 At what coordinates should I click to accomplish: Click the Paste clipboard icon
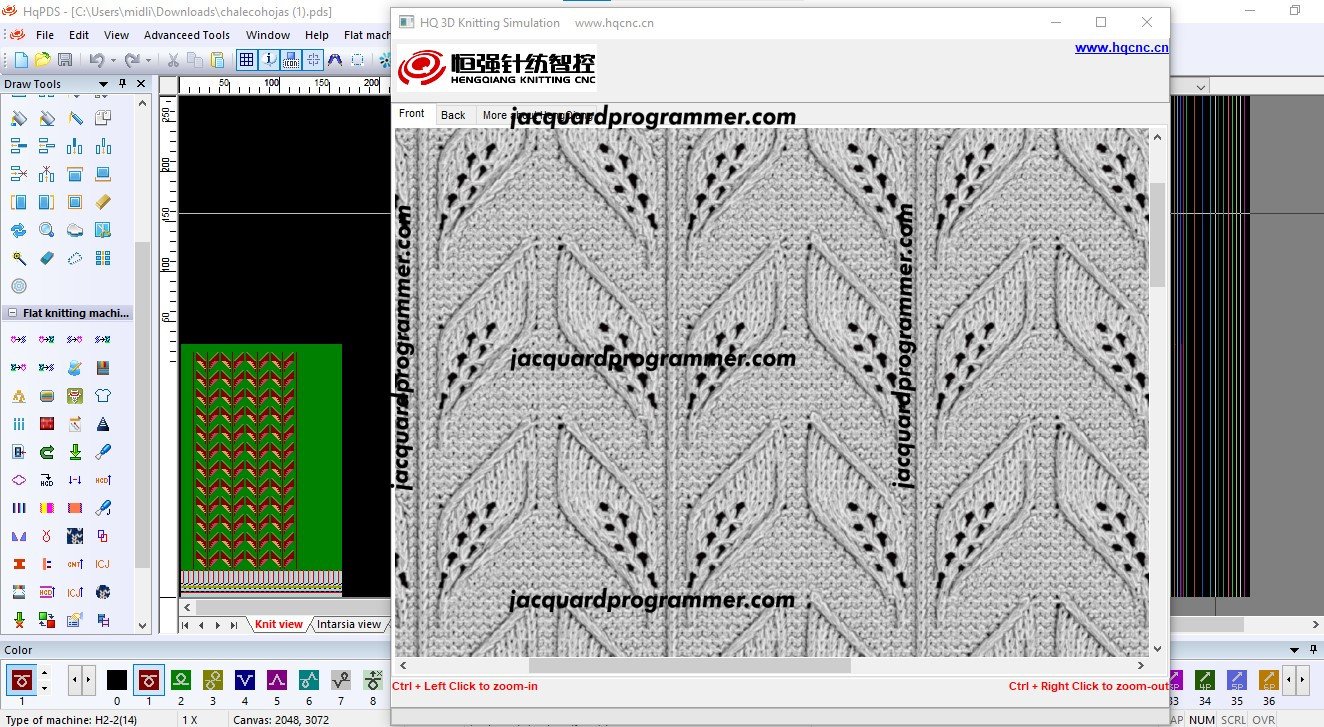tap(217, 61)
